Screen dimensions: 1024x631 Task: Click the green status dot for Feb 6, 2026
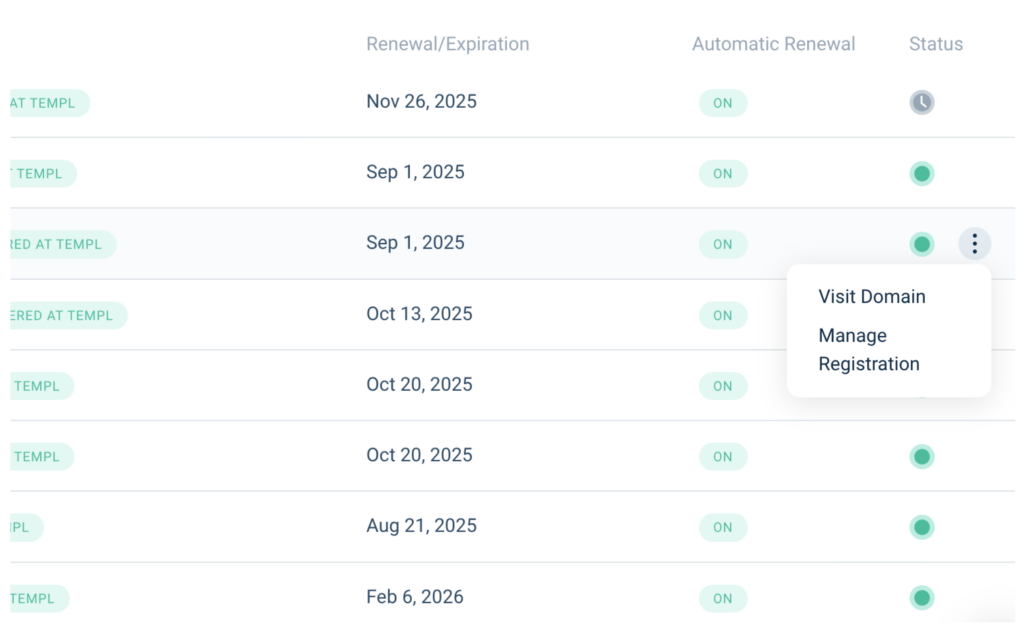click(922, 598)
